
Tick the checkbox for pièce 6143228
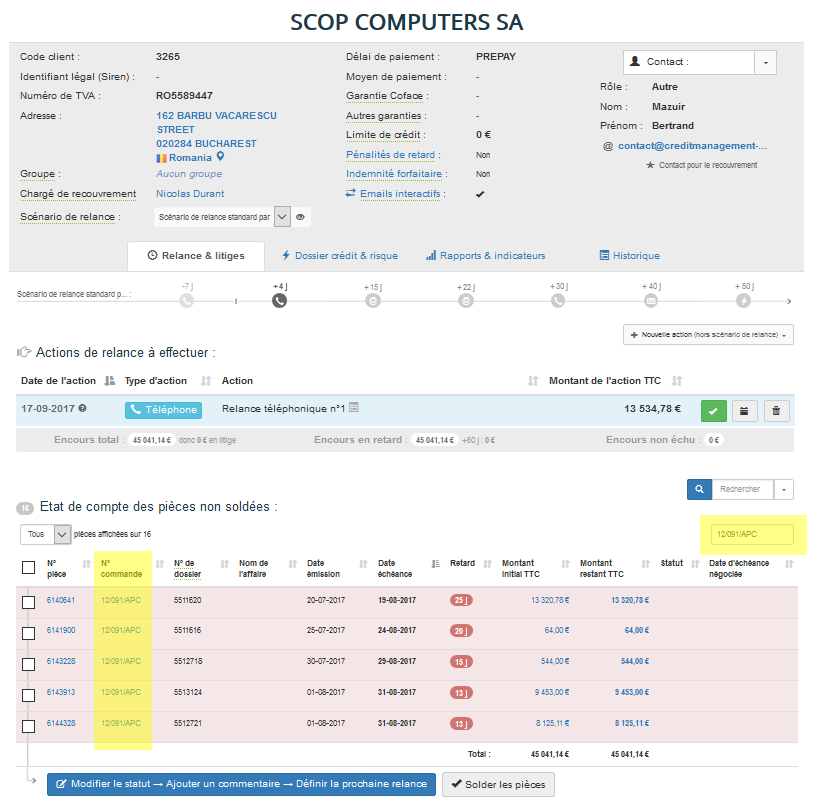(x=28, y=663)
